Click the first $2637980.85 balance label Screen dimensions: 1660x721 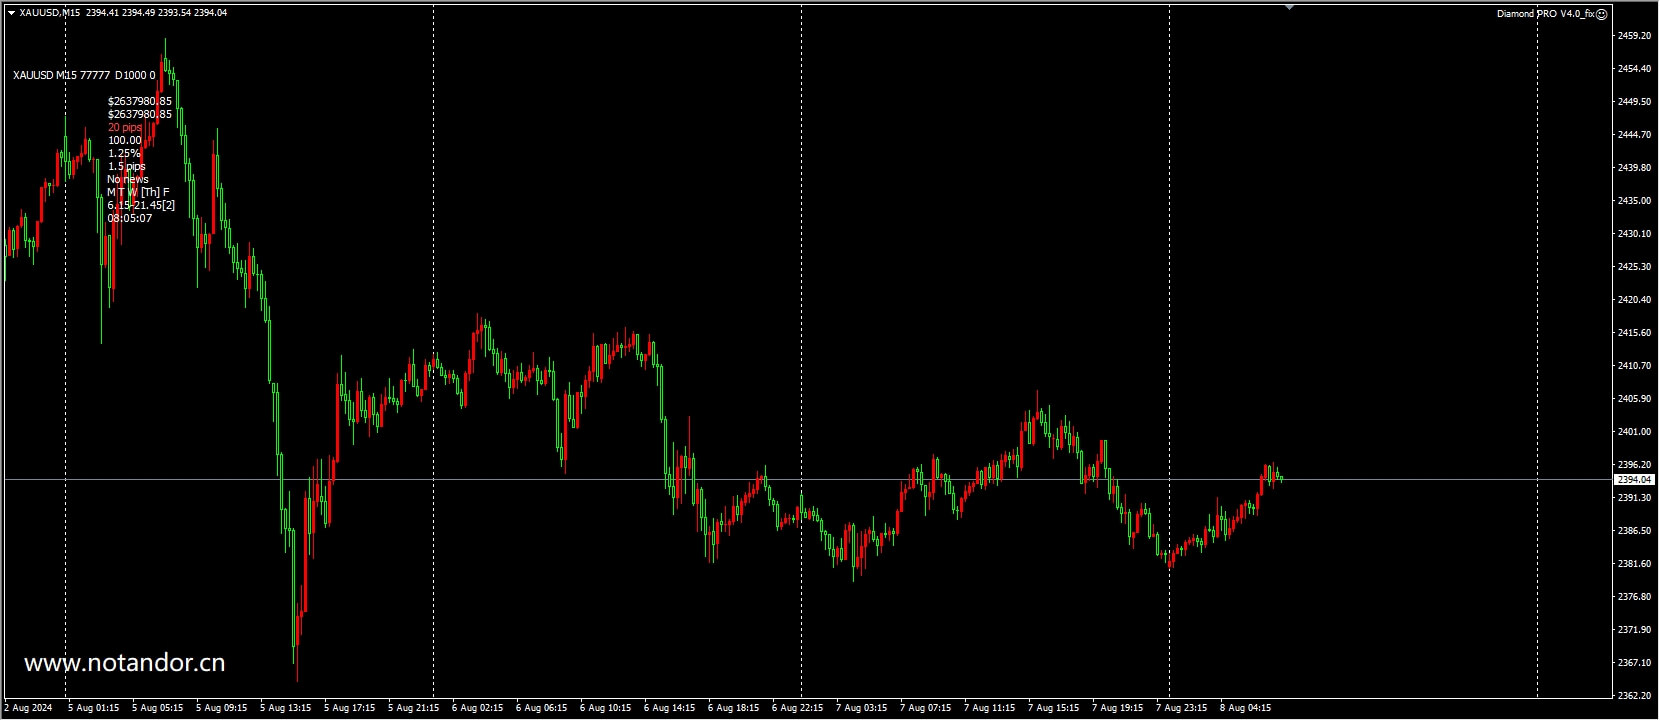(140, 101)
